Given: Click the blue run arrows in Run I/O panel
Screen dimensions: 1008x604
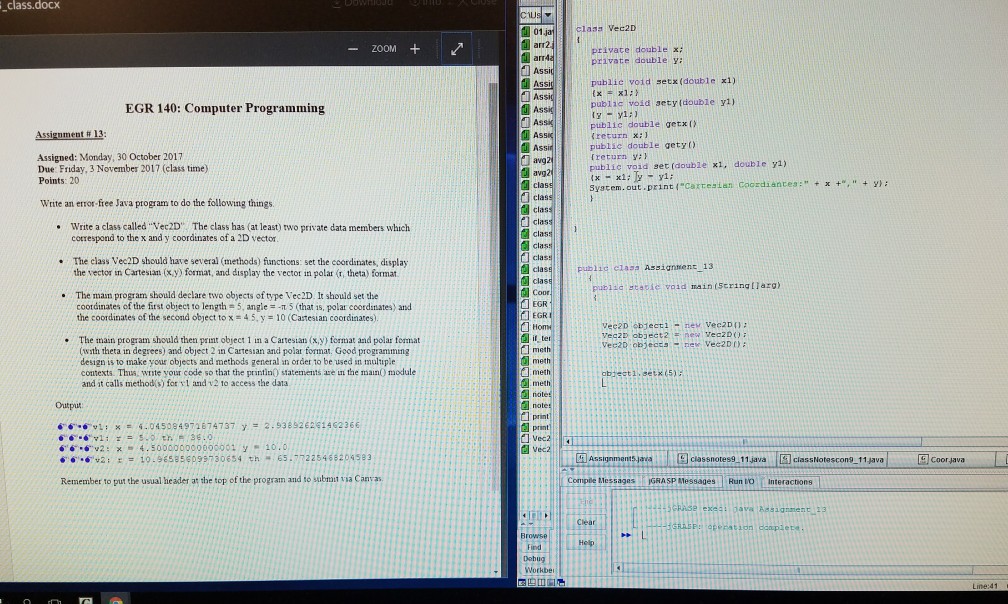Looking at the screenshot, I should (x=625, y=535).
